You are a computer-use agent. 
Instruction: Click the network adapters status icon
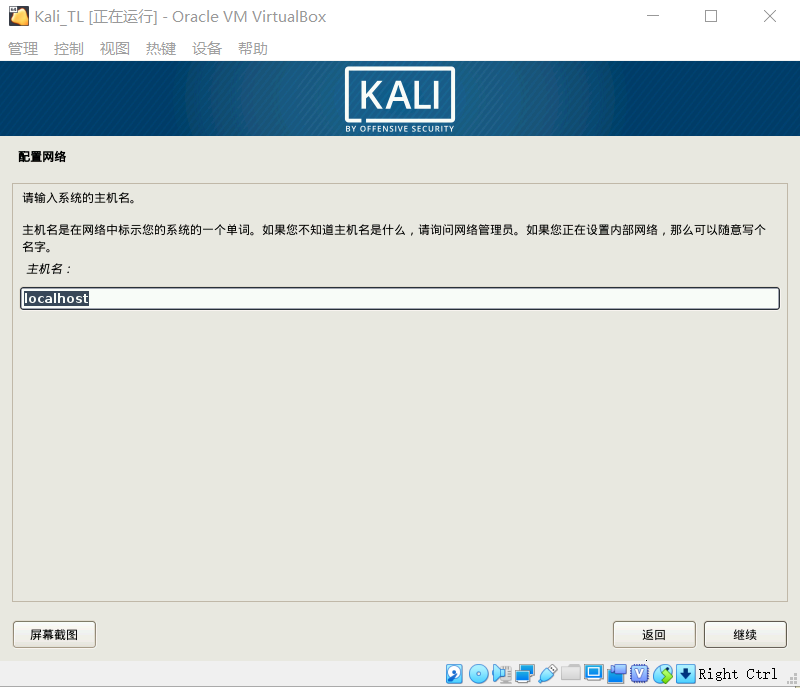(x=524, y=674)
